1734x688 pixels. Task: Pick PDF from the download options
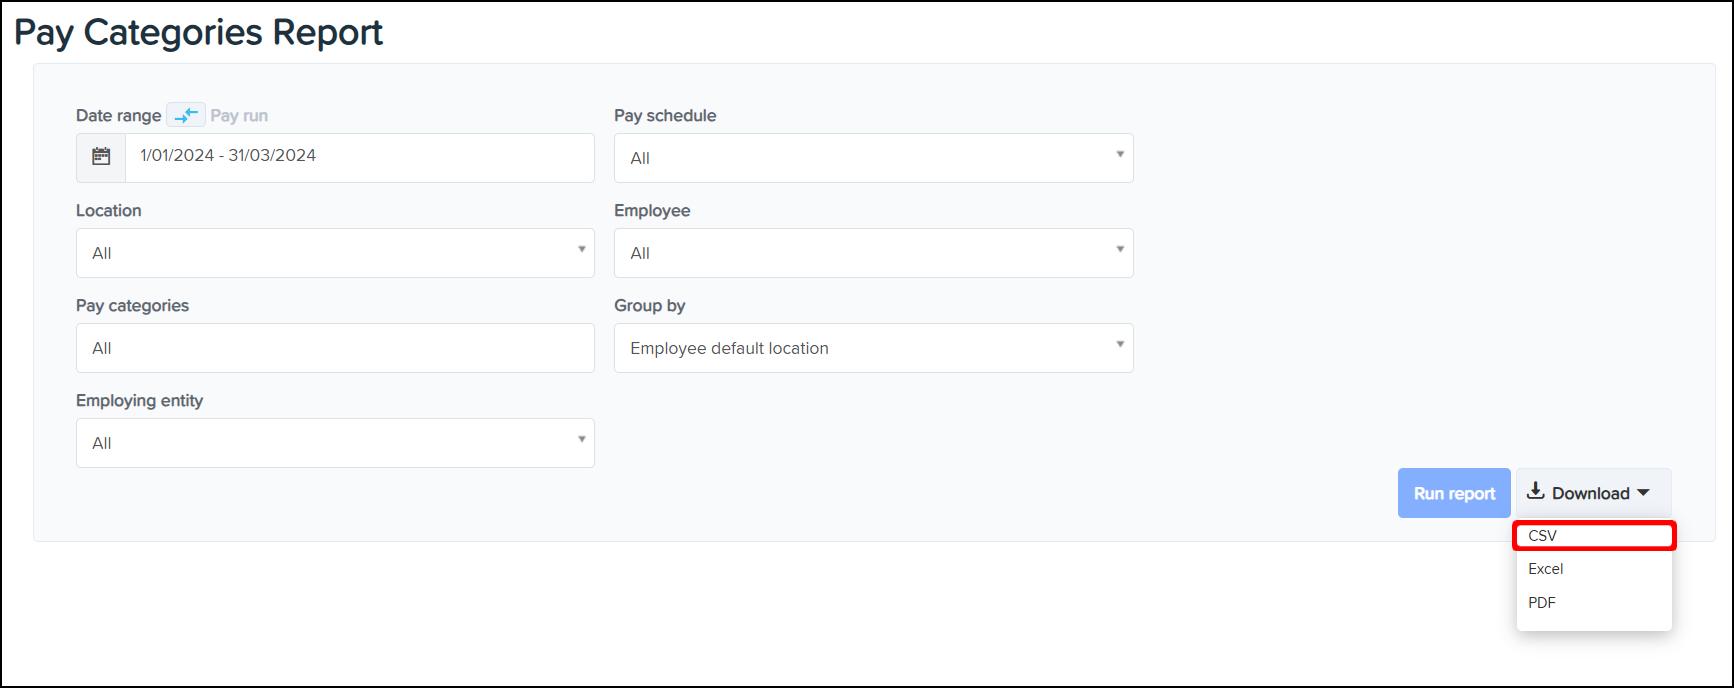pyautogui.click(x=1542, y=603)
